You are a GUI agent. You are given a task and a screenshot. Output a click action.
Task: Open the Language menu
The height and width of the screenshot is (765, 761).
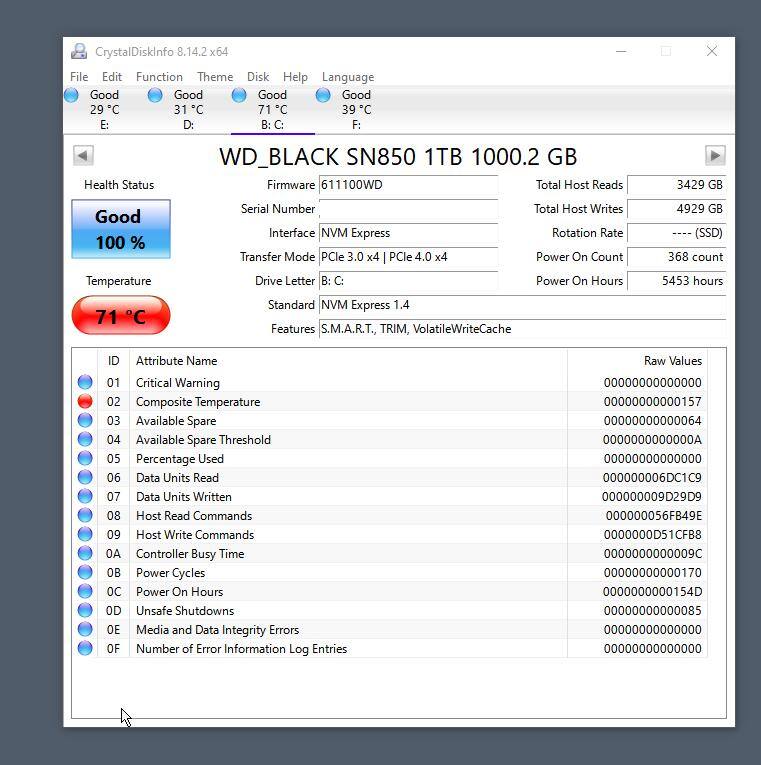tap(348, 77)
